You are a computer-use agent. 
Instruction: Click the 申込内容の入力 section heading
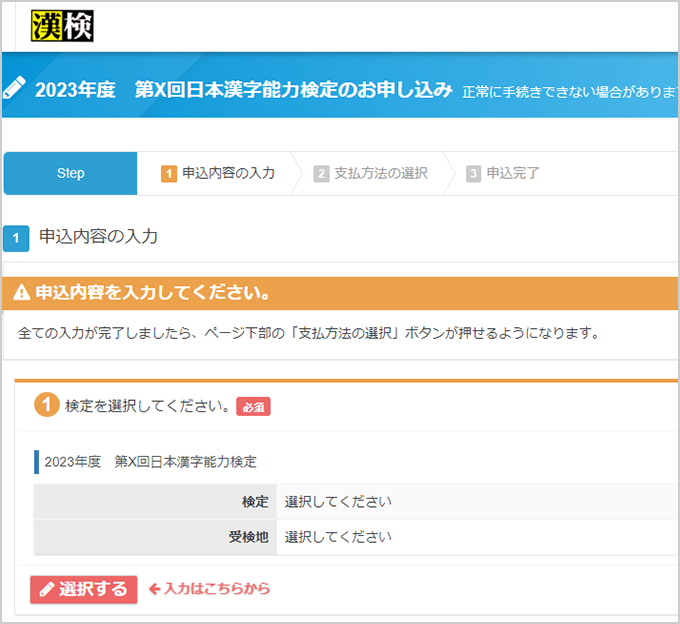coord(98,237)
